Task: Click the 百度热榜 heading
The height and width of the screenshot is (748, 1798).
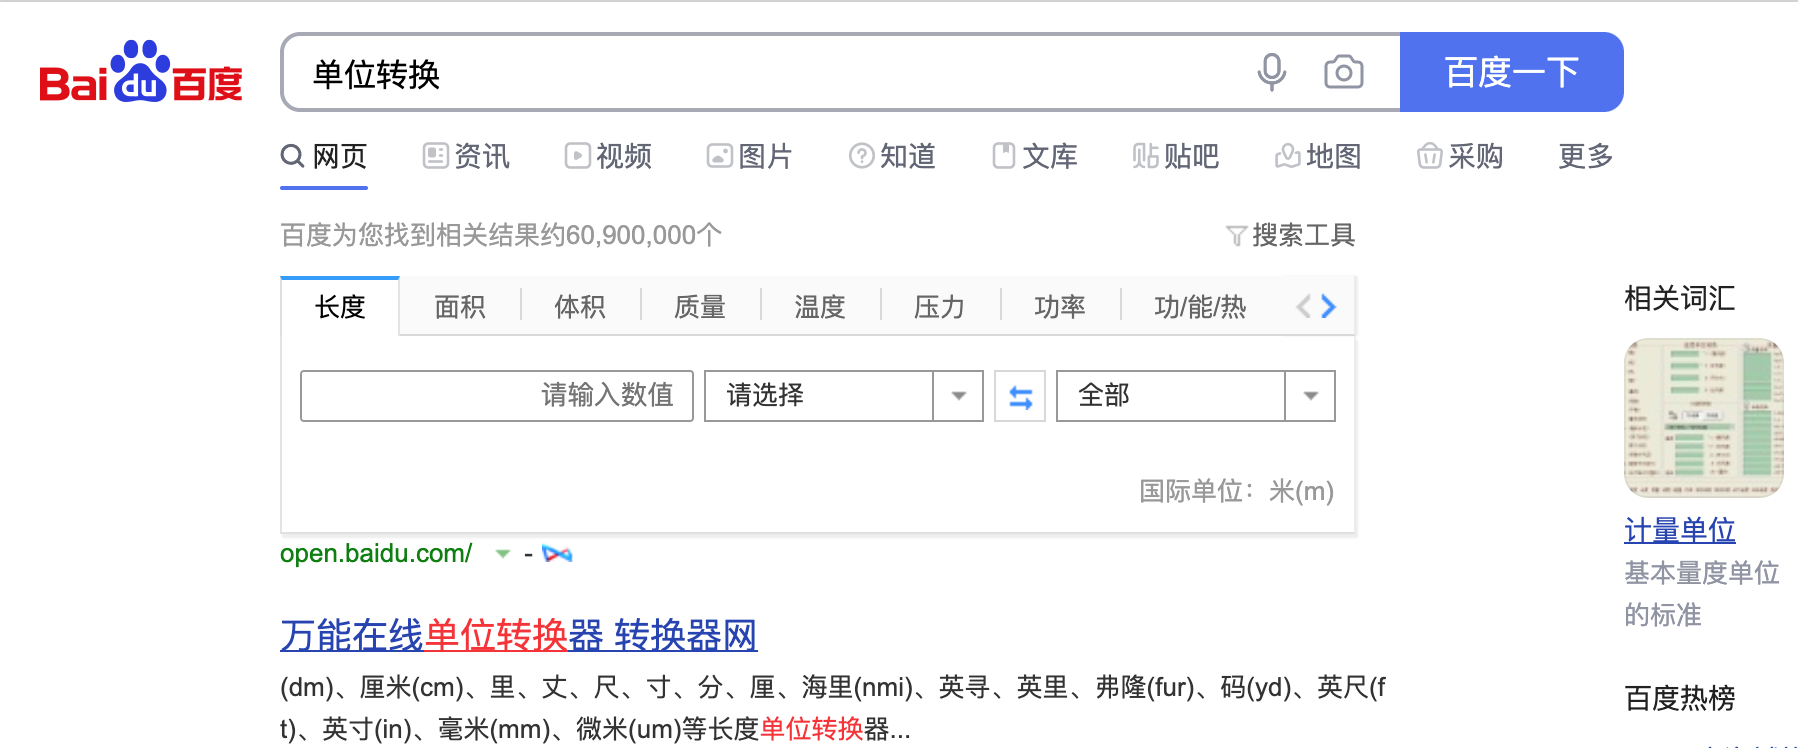Action: pyautogui.click(x=1680, y=698)
